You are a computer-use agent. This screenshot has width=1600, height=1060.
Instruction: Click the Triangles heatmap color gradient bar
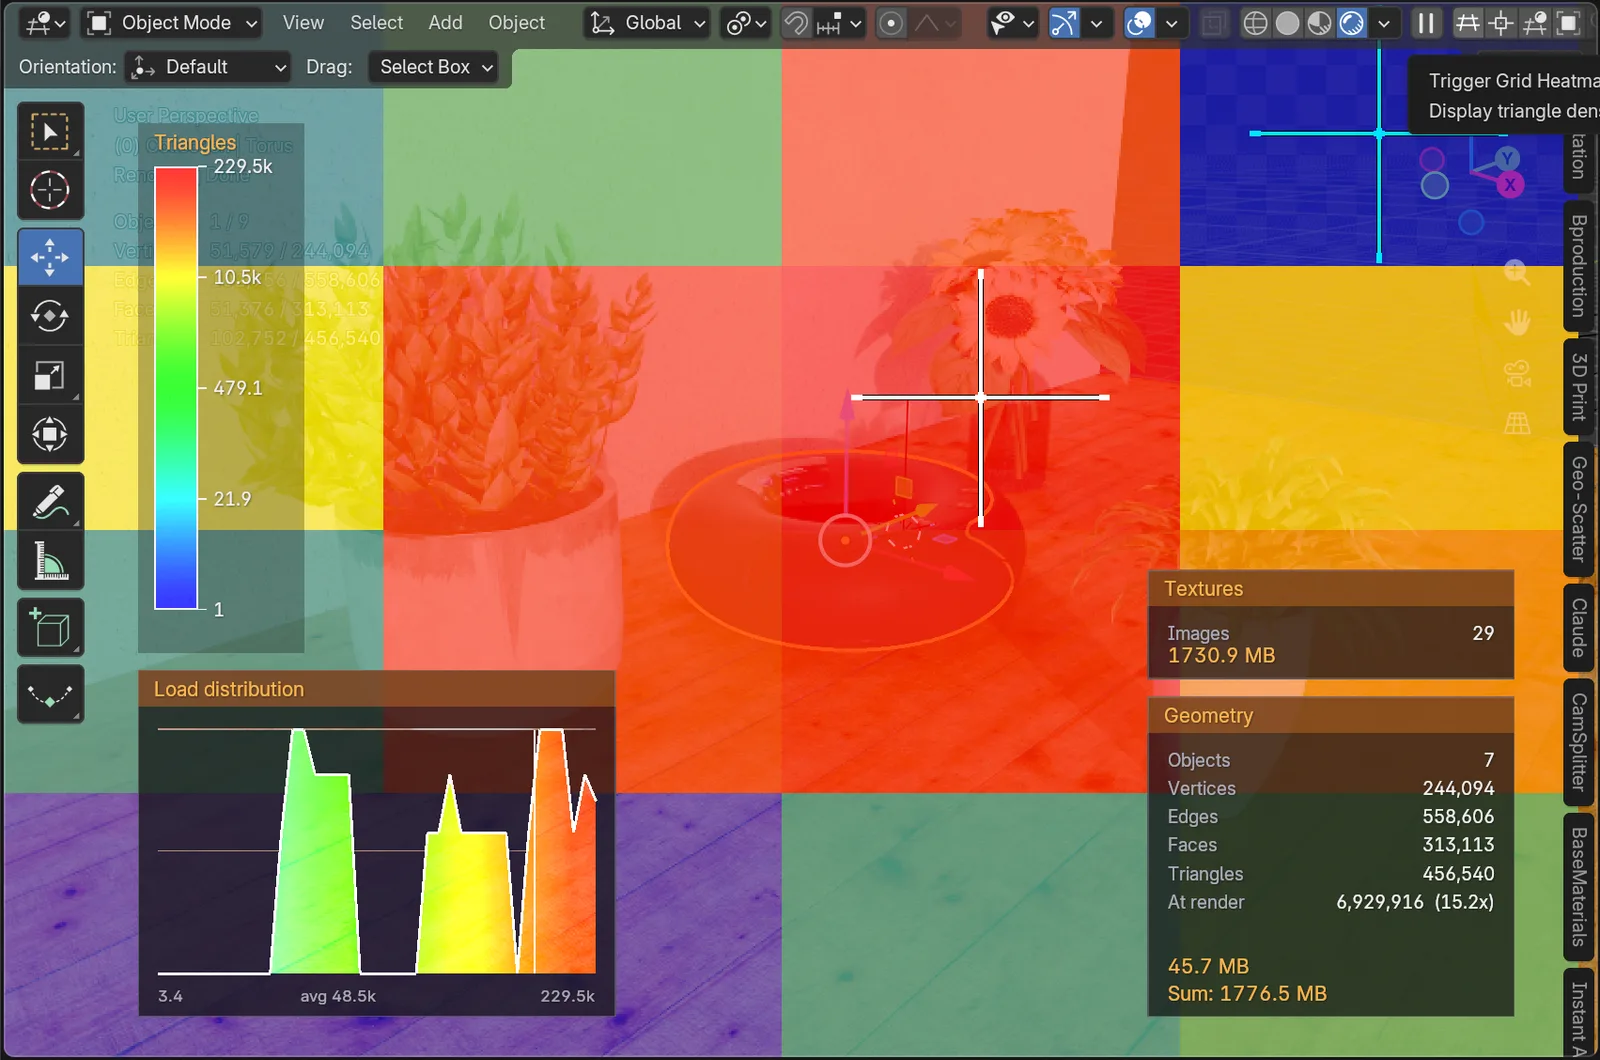pos(176,388)
